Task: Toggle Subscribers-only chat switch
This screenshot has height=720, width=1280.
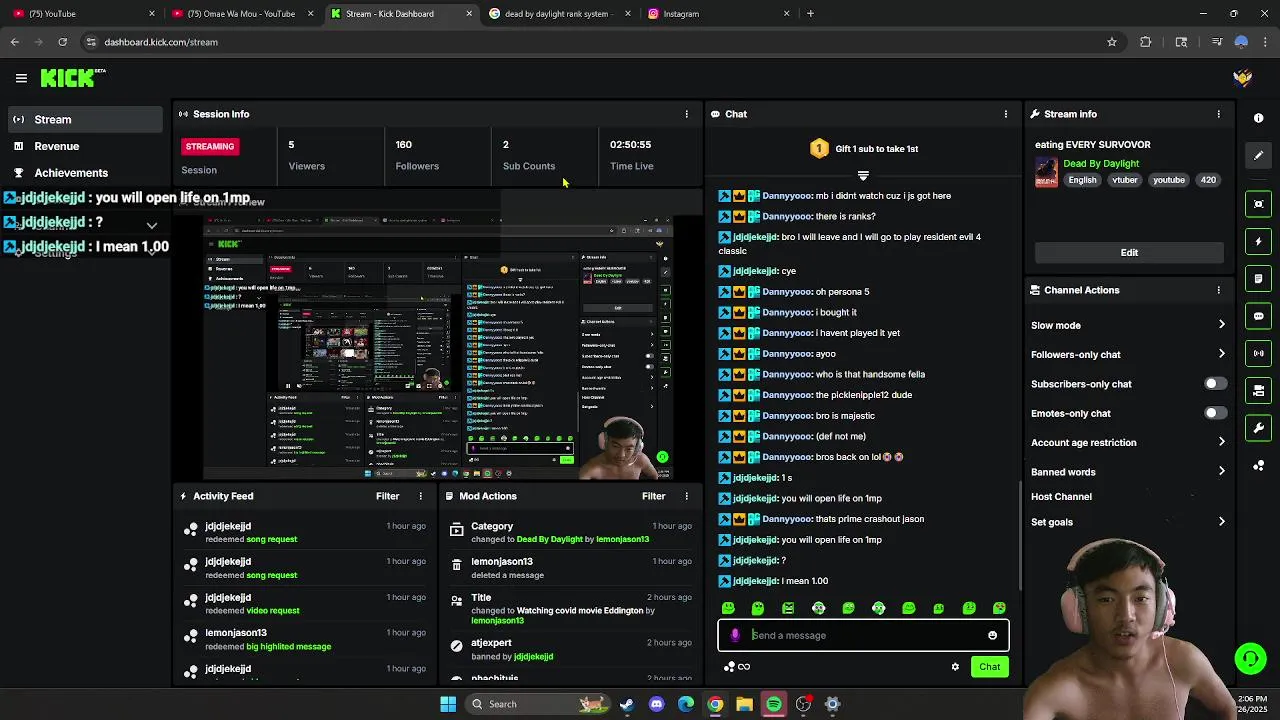Action: [x=1214, y=384]
